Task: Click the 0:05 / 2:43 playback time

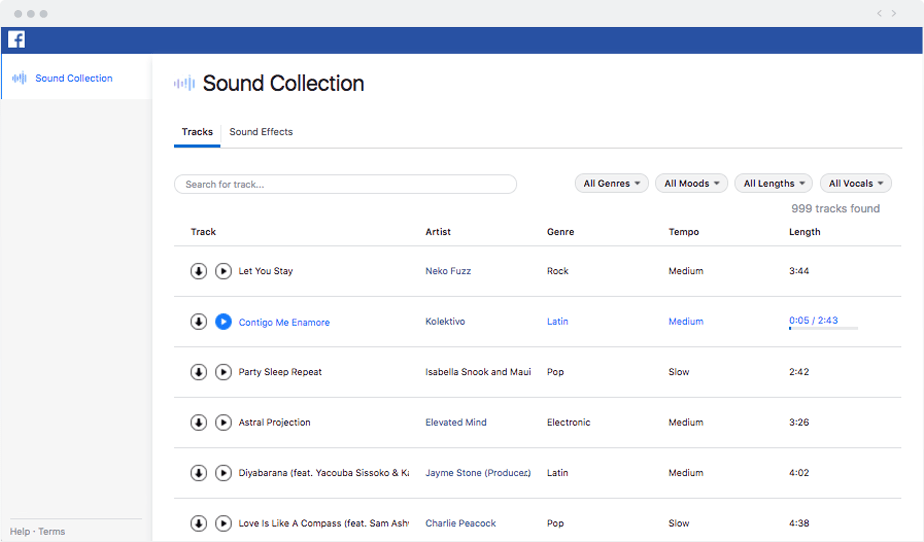Action: [x=813, y=320]
